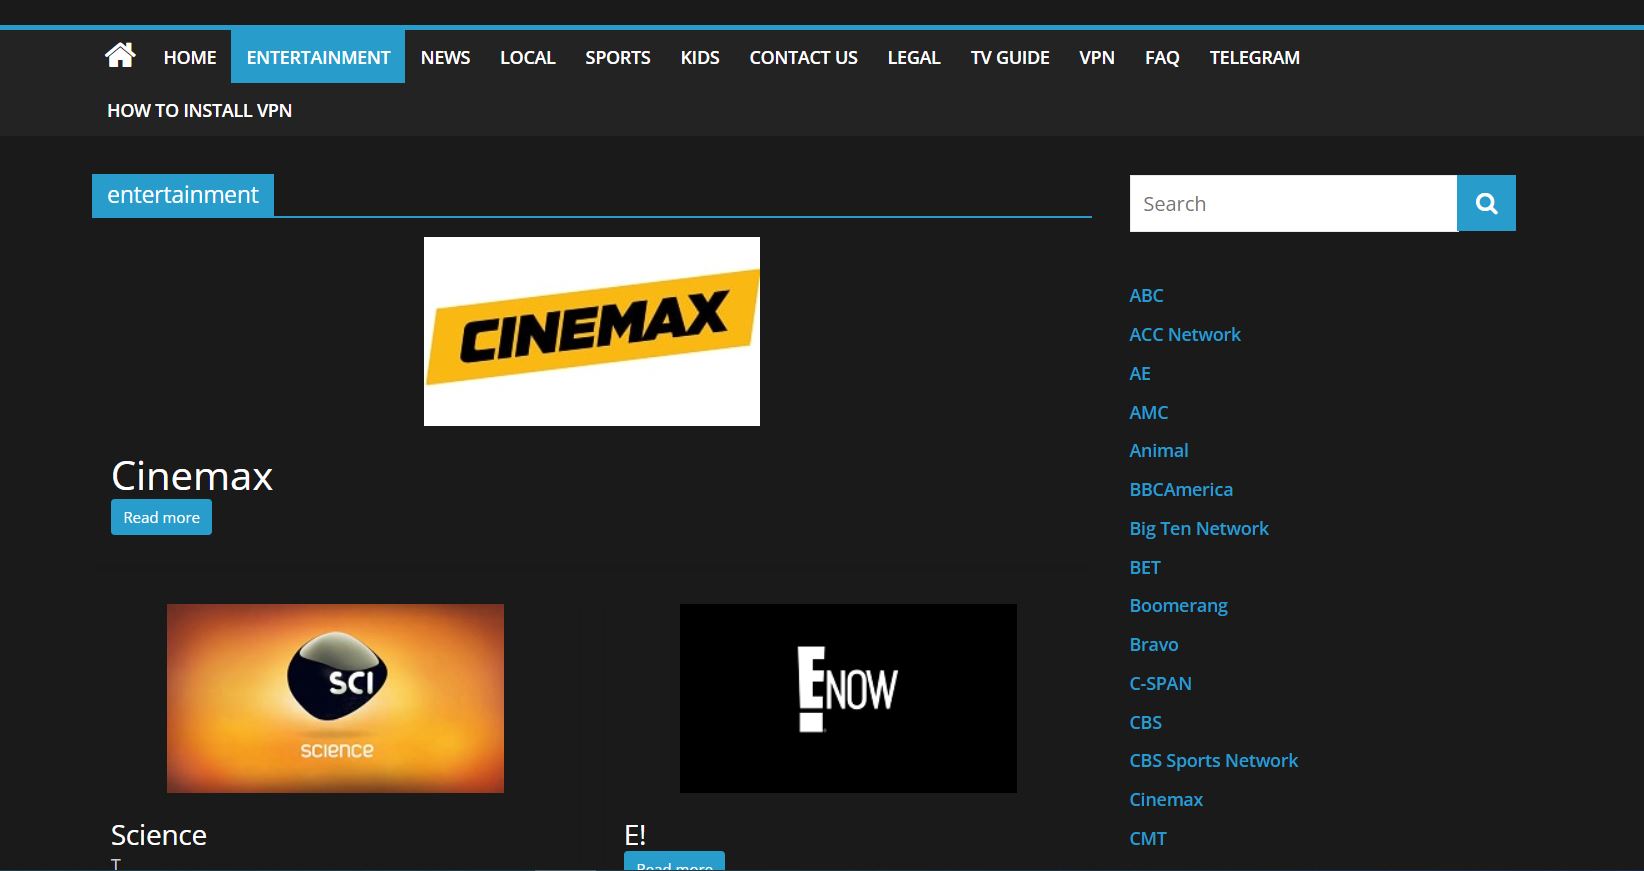Click the search magnifier button
Viewport: 1644px width, 871px height.
tap(1486, 203)
